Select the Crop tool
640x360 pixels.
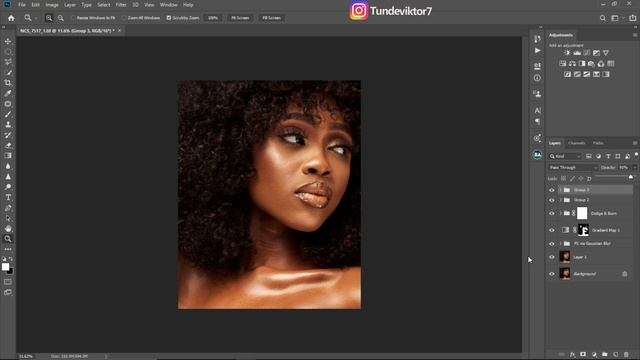point(8,83)
